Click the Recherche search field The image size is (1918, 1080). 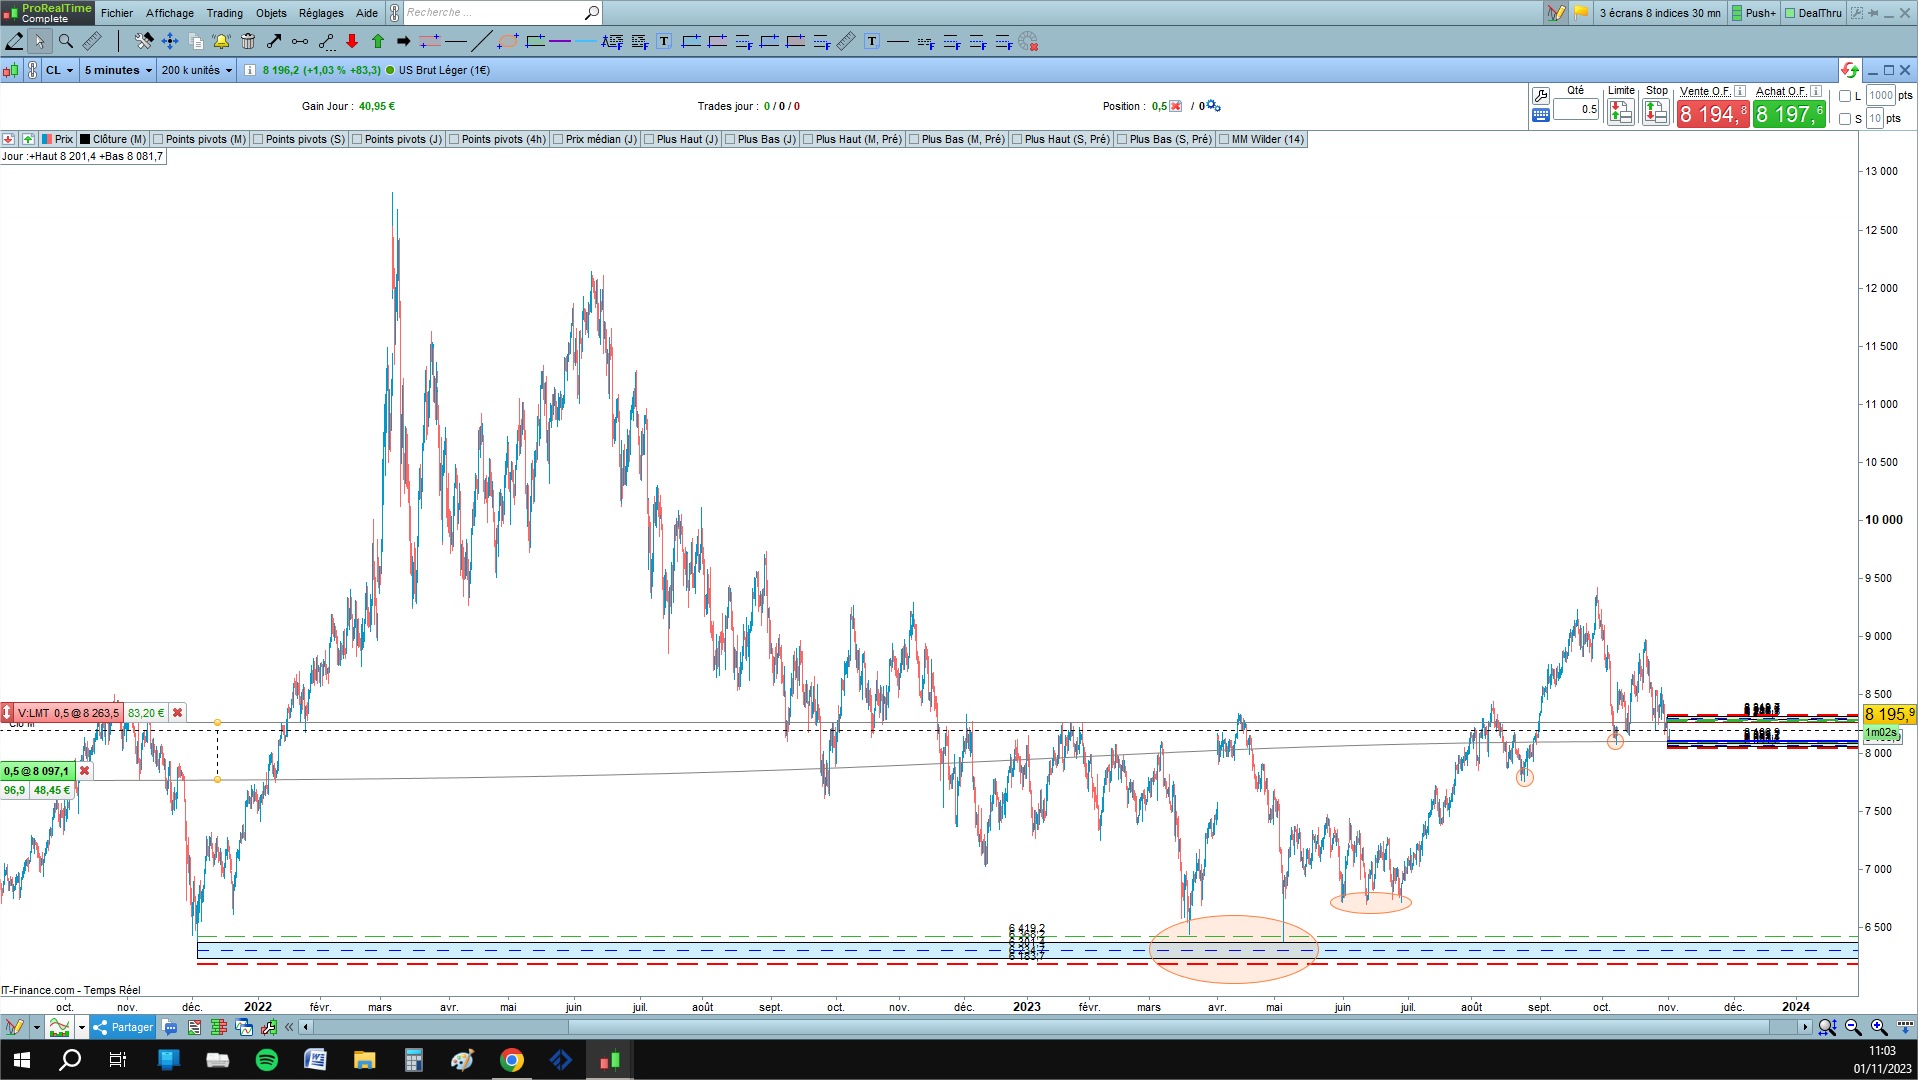coord(492,13)
